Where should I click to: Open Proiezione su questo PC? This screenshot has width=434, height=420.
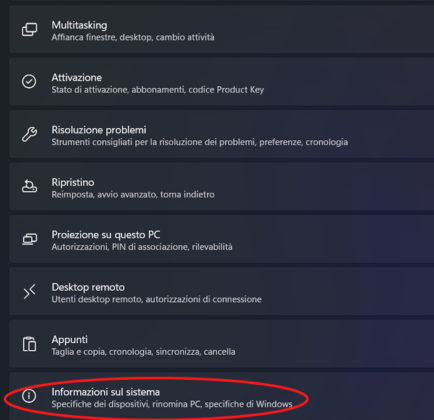222,239
